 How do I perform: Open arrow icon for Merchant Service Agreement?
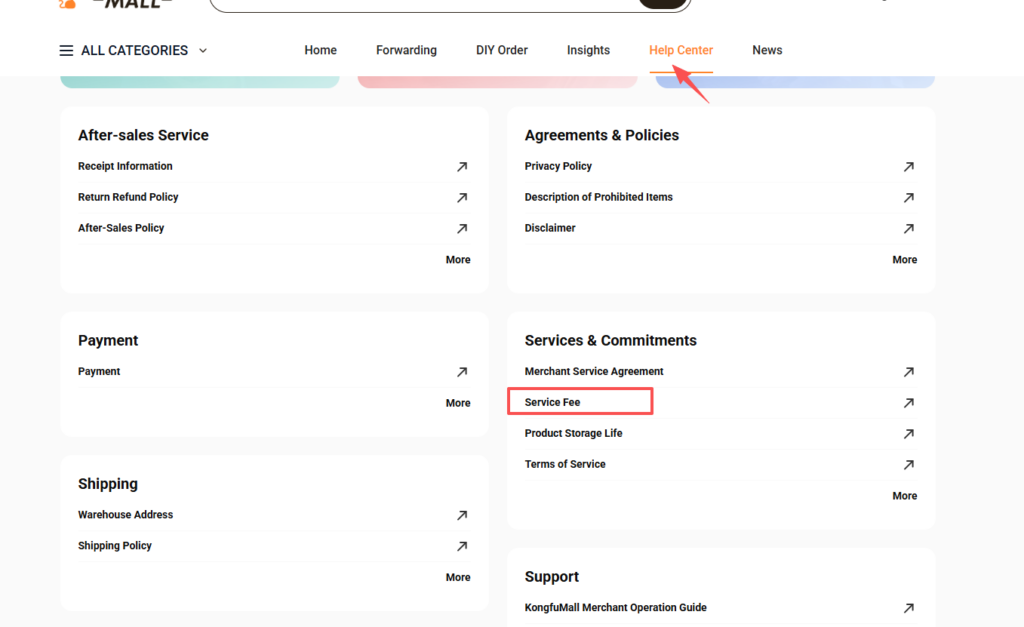tap(908, 372)
